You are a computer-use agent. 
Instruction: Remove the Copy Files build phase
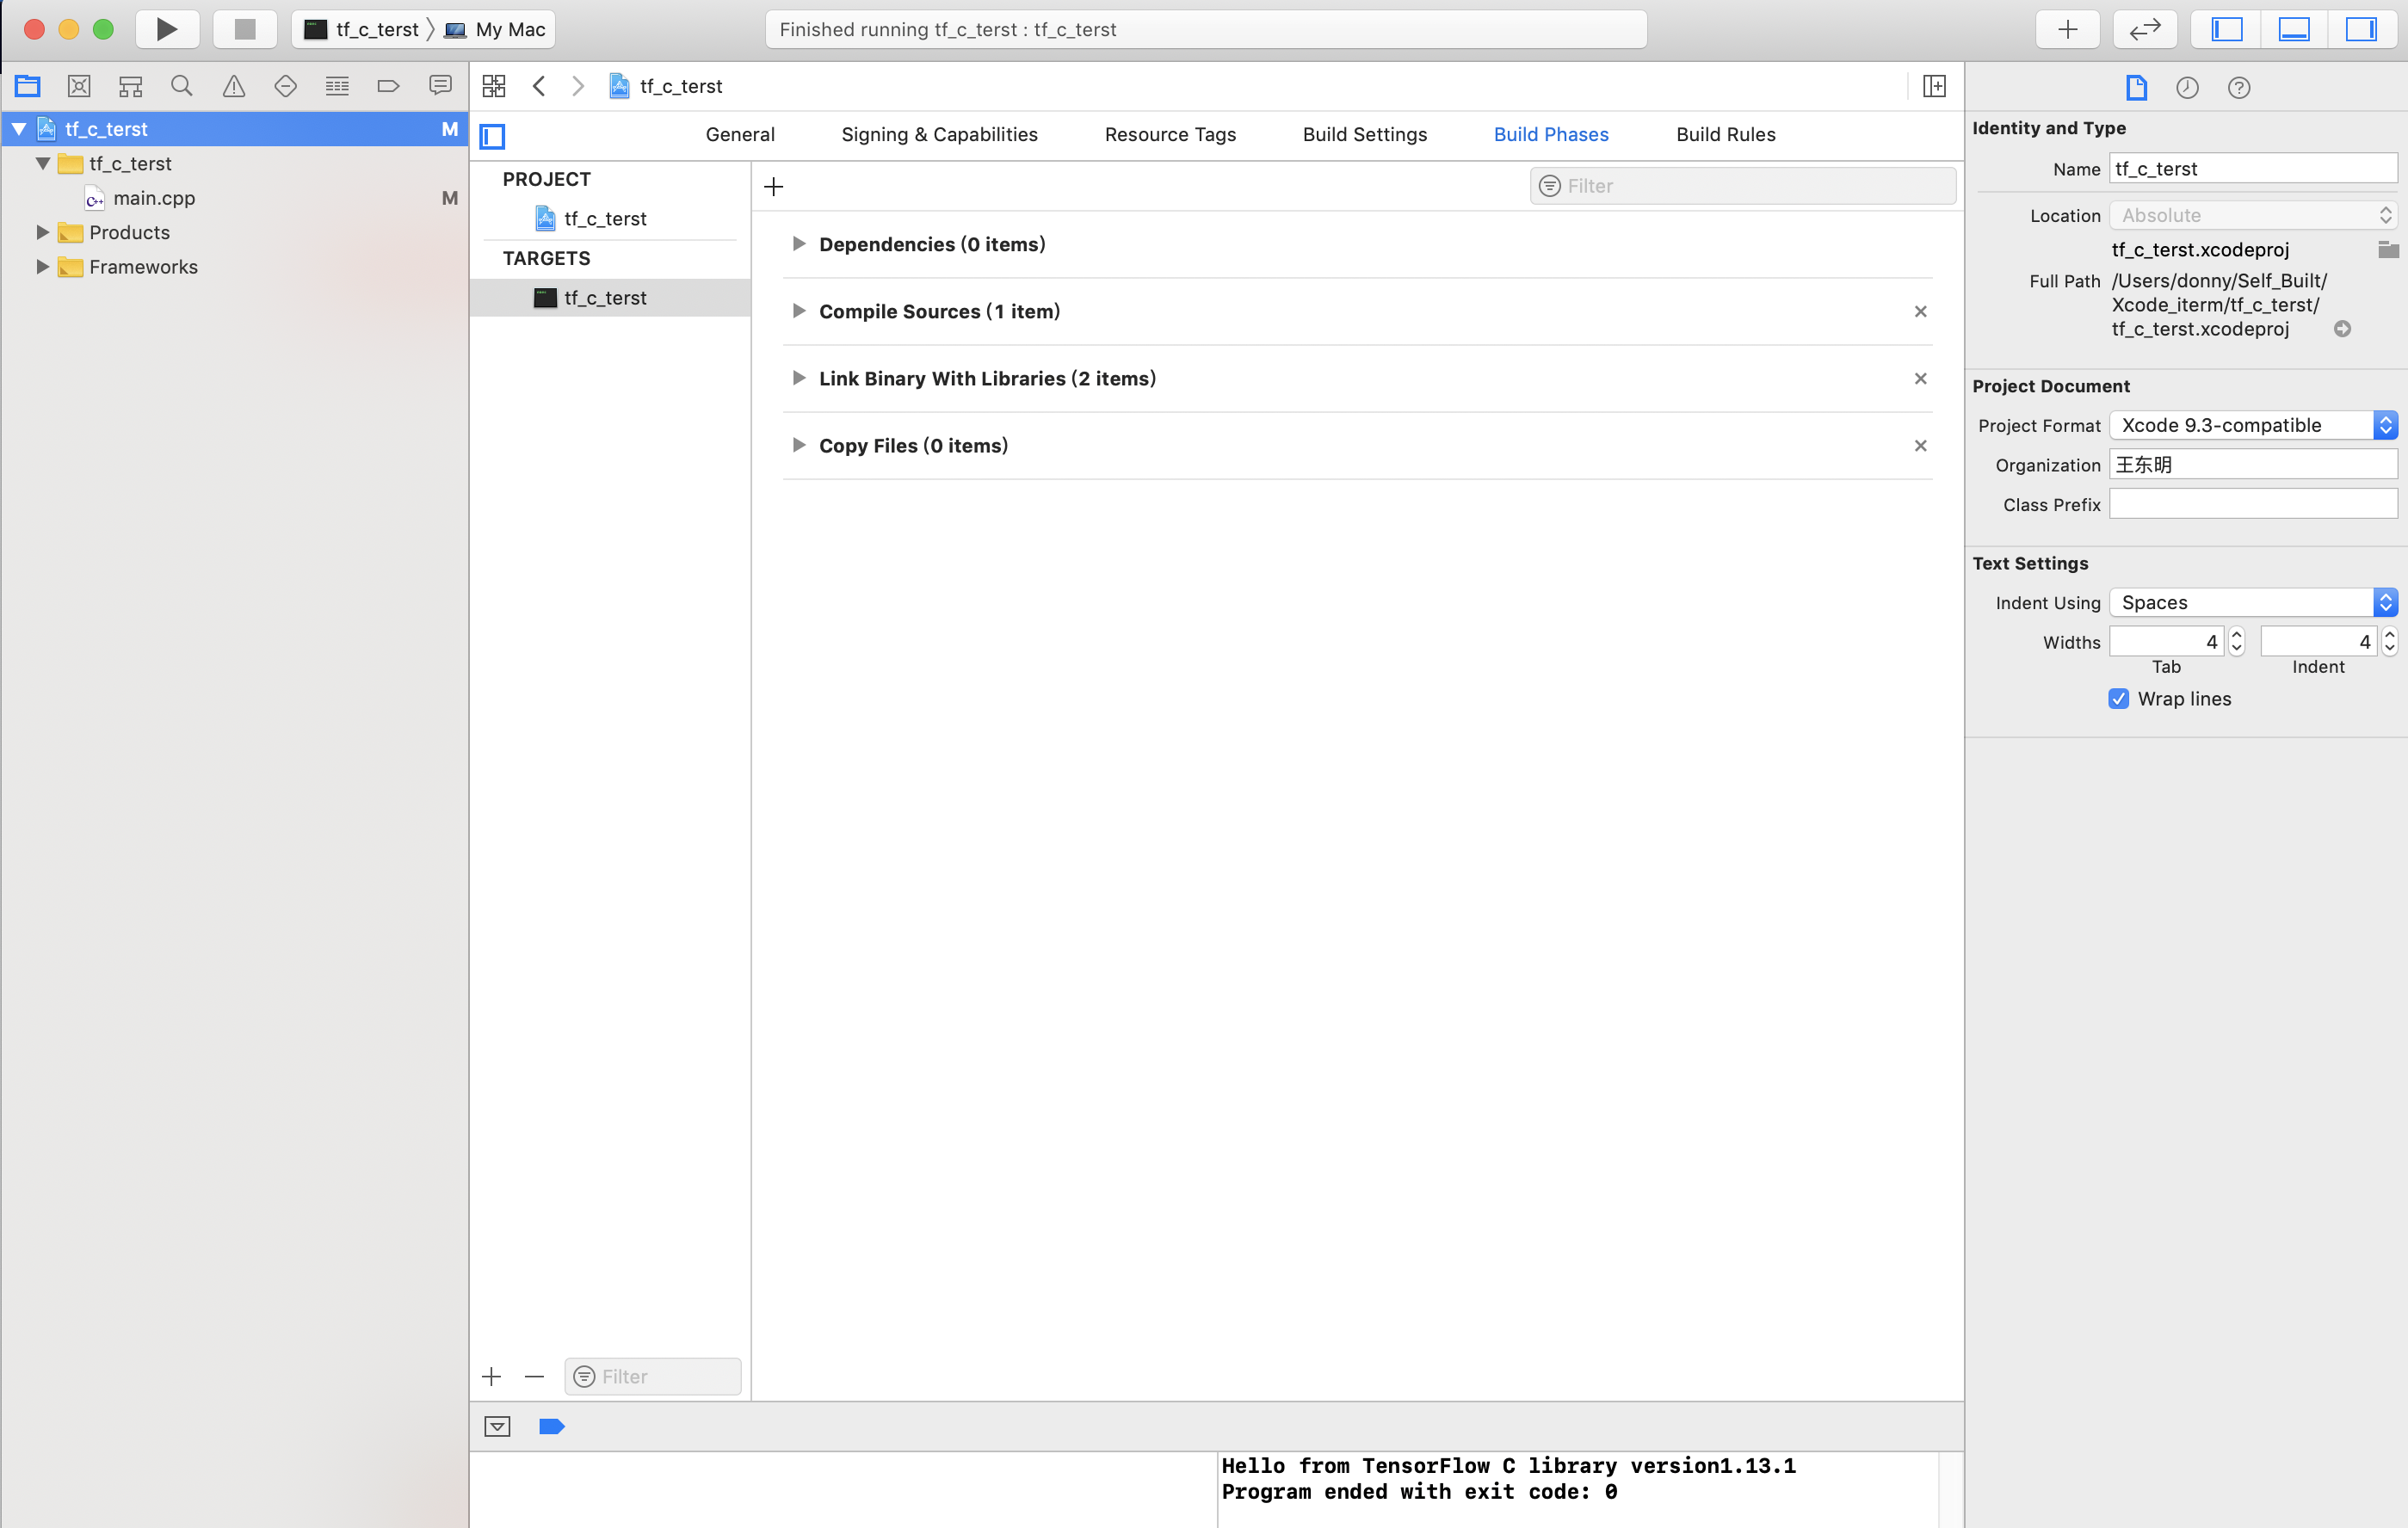1920,445
